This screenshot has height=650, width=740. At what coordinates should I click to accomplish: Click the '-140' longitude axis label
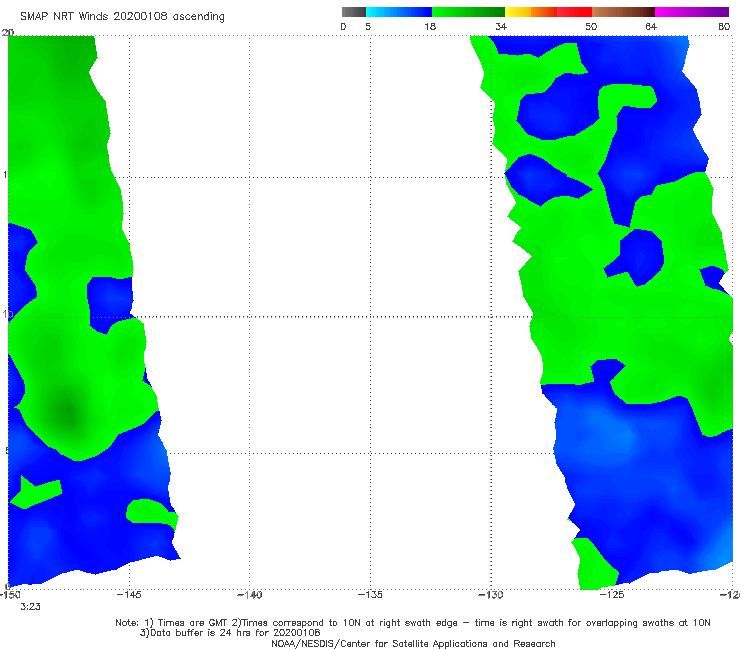pos(249,595)
